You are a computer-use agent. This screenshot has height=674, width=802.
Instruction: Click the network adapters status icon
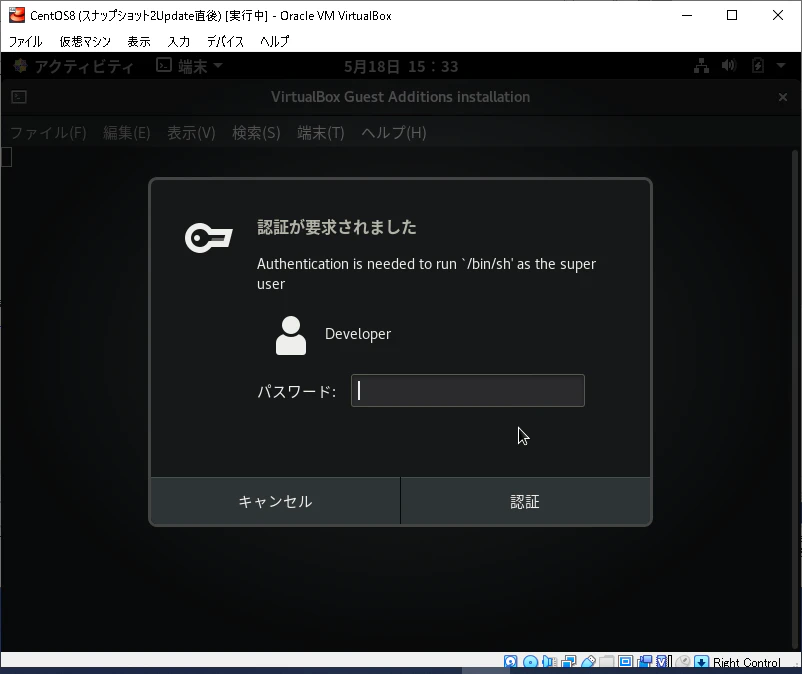point(568,662)
